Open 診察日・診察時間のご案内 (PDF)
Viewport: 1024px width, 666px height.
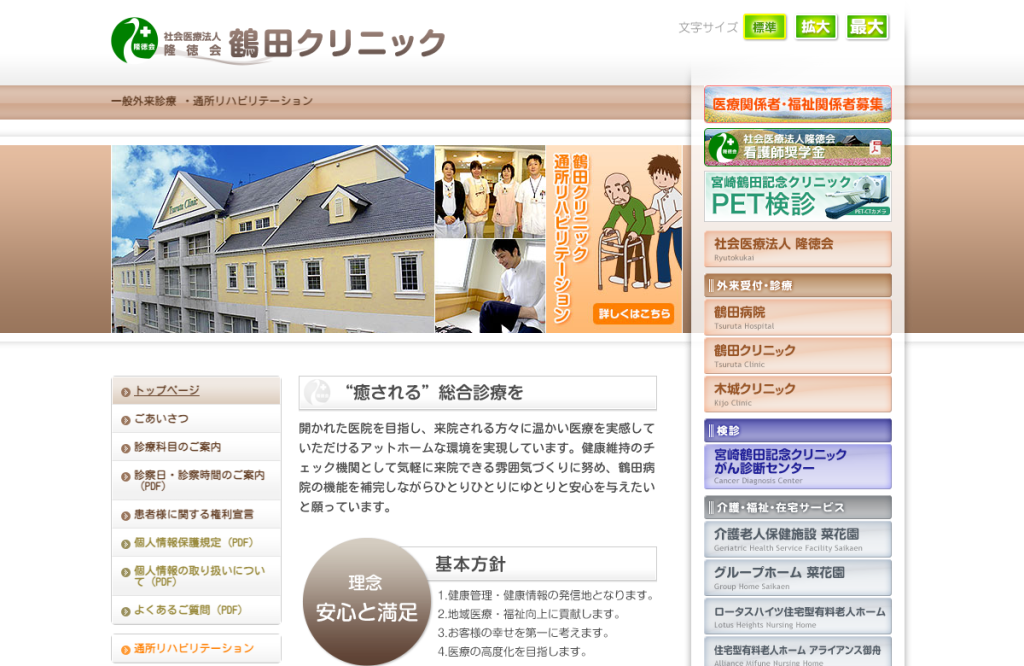tap(197, 481)
